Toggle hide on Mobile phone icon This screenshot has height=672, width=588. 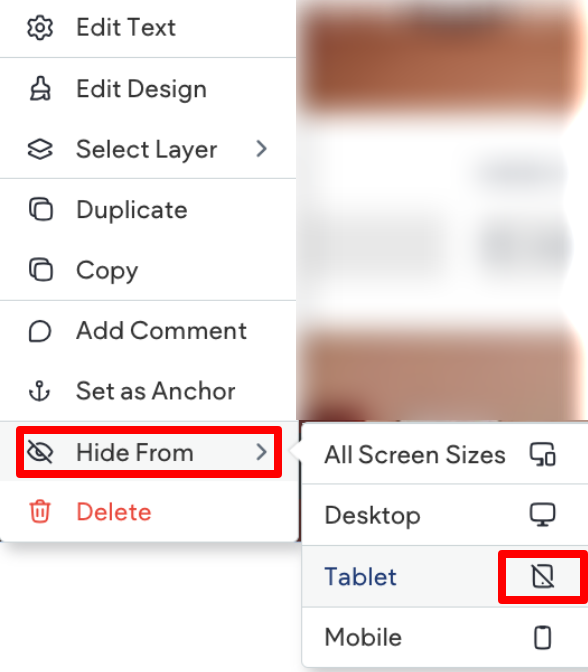pos(543,637)
